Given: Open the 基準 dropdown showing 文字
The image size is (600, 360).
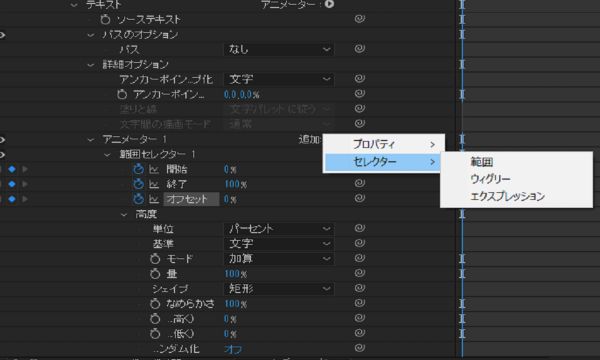Looking at the screenshot, I should coord(279,244).
